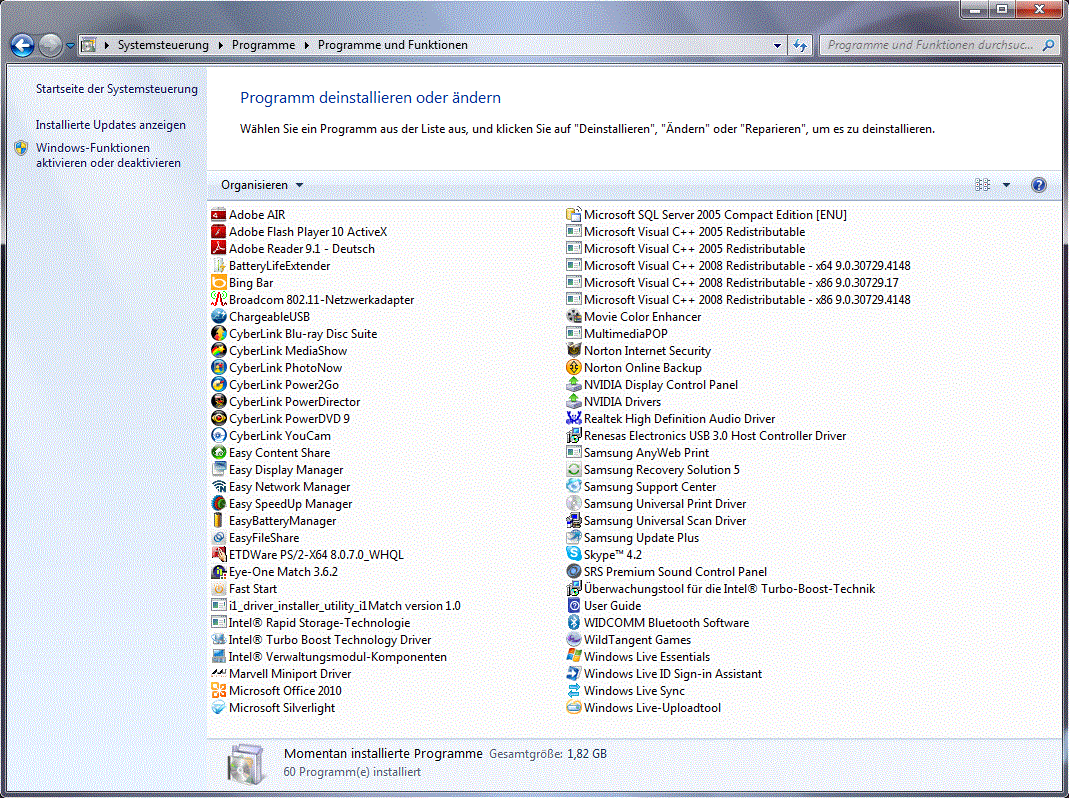Click the CyberLink PowerDVD 9 icon
The width and height of the screenshot is (1069, 798).
point(219,419)
